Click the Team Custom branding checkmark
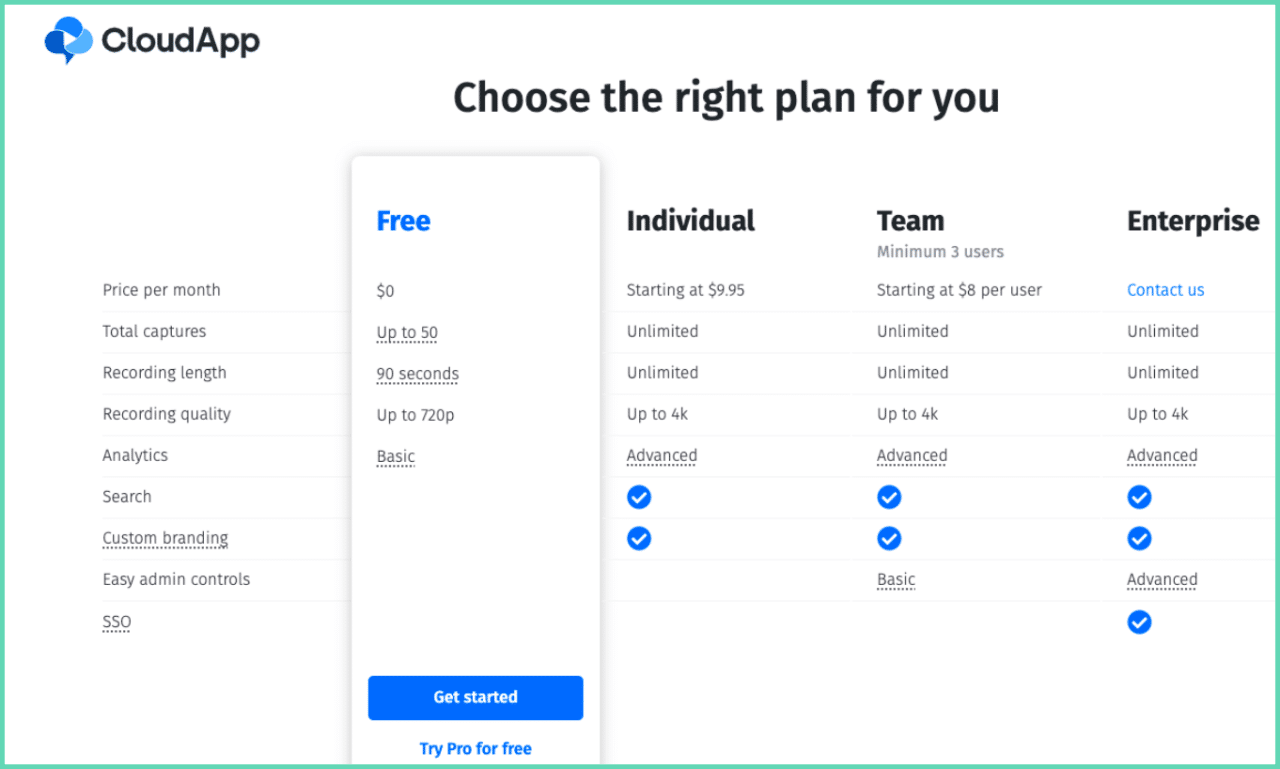This screenshot has width=1280, height=769. pyautogui.click(x=889, y=539)
